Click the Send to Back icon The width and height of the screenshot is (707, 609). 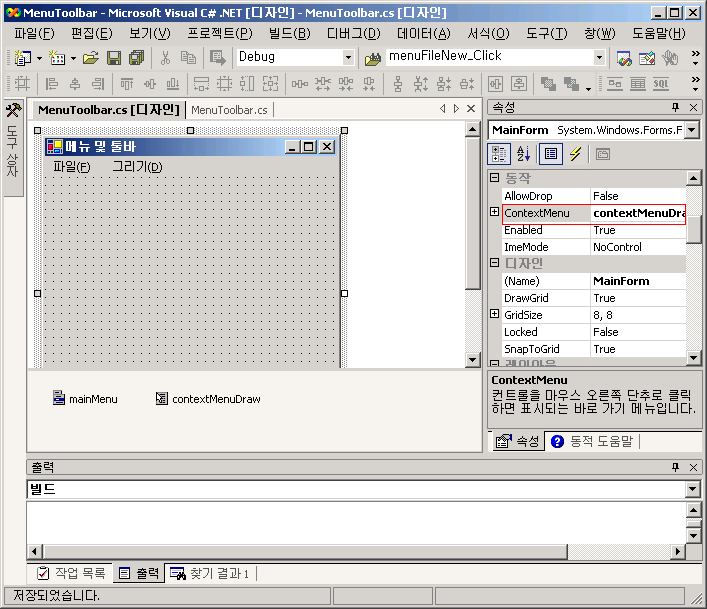[x=571, y=84]
